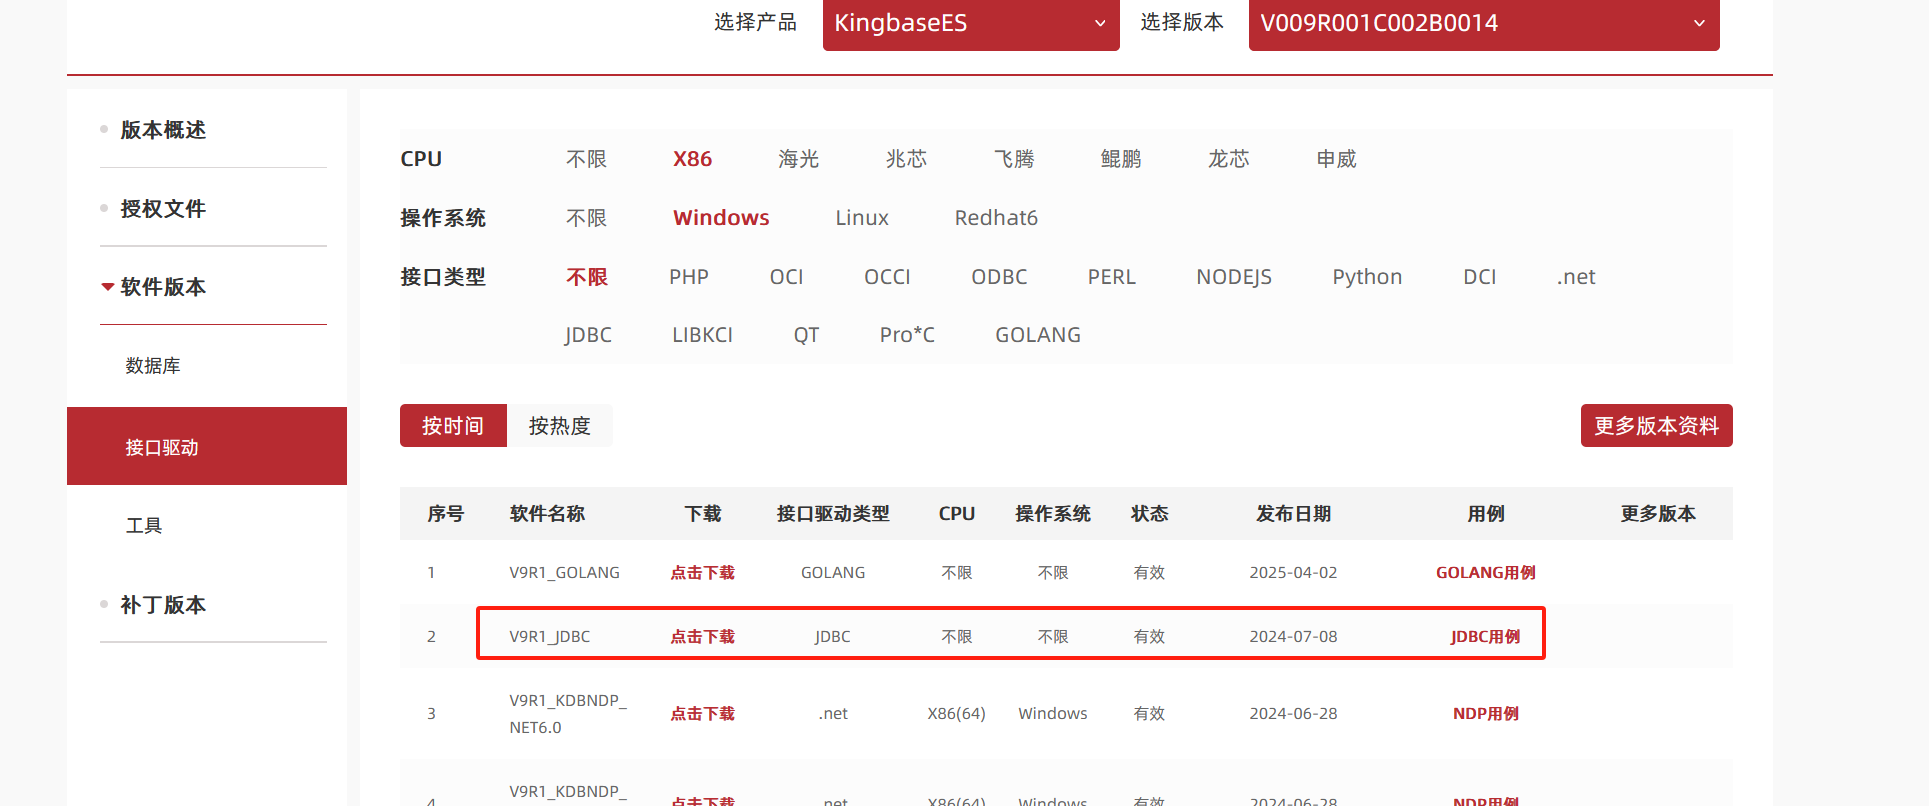The image size is (1929, 806).
Task: Click 点击下载 for V9R1_KDBNDP_NET6.0
Action: [x=702, y=714]
